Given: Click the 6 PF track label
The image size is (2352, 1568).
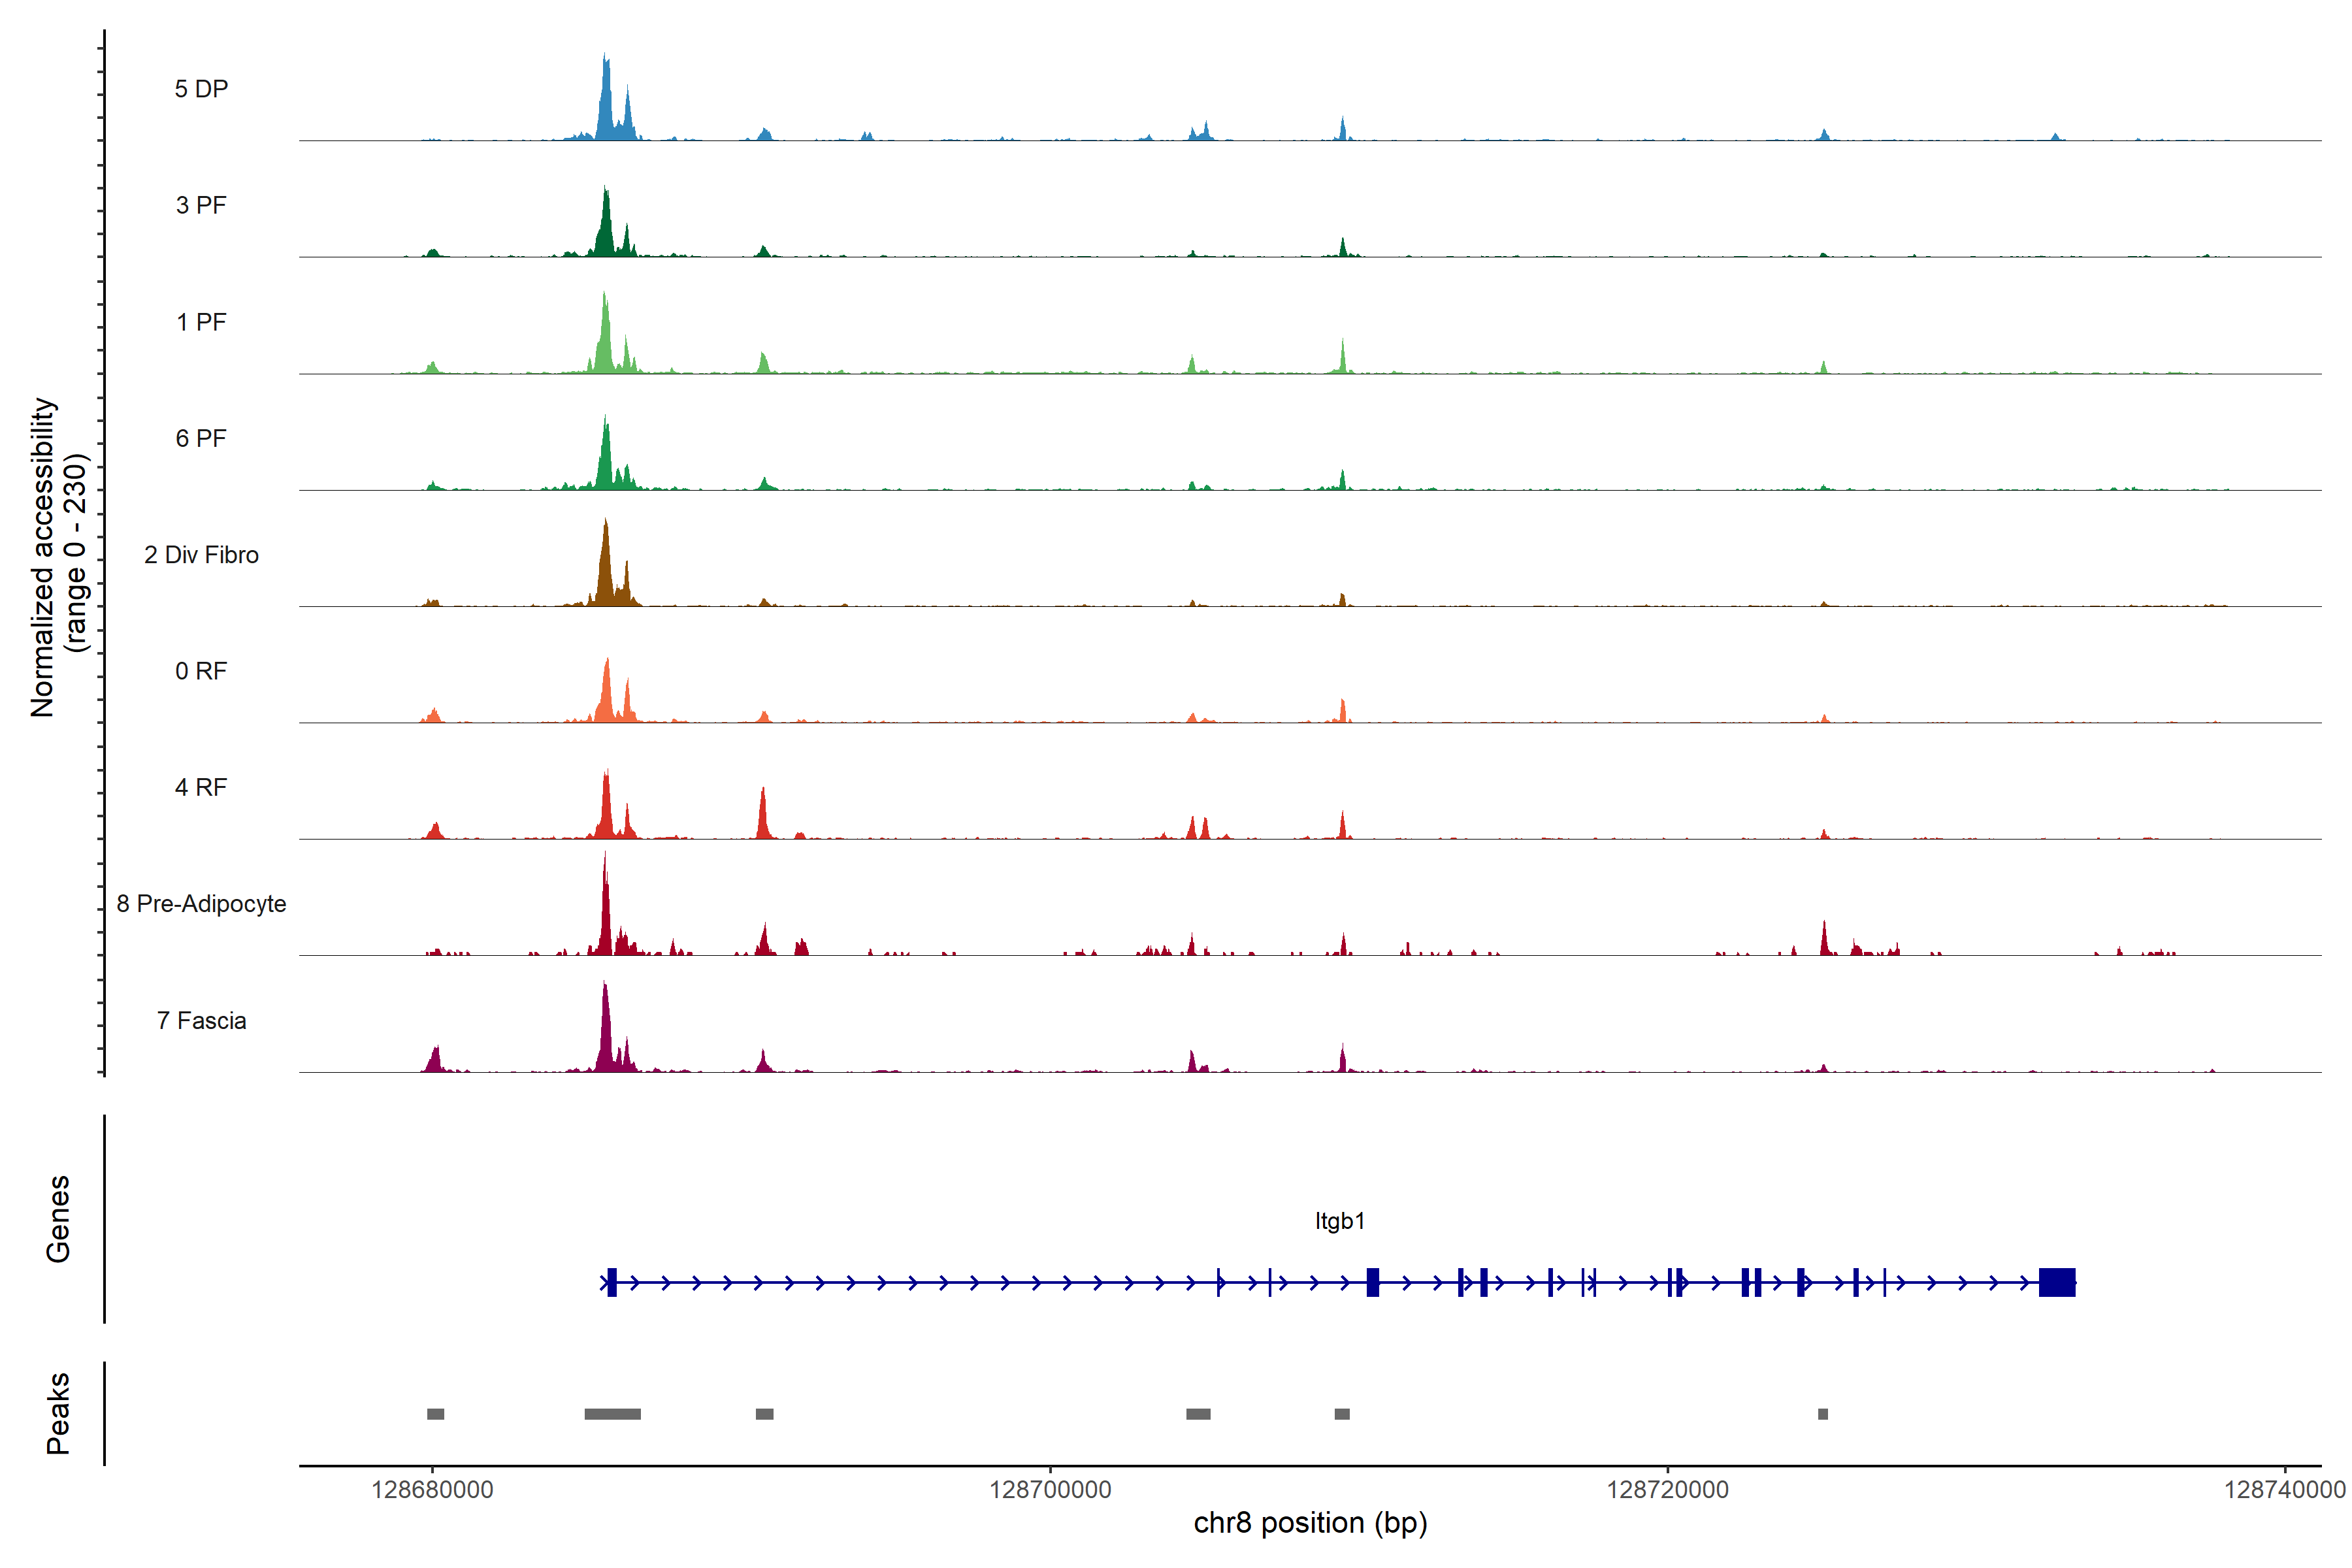Looking at the screenshot, I should click(201, 438).
